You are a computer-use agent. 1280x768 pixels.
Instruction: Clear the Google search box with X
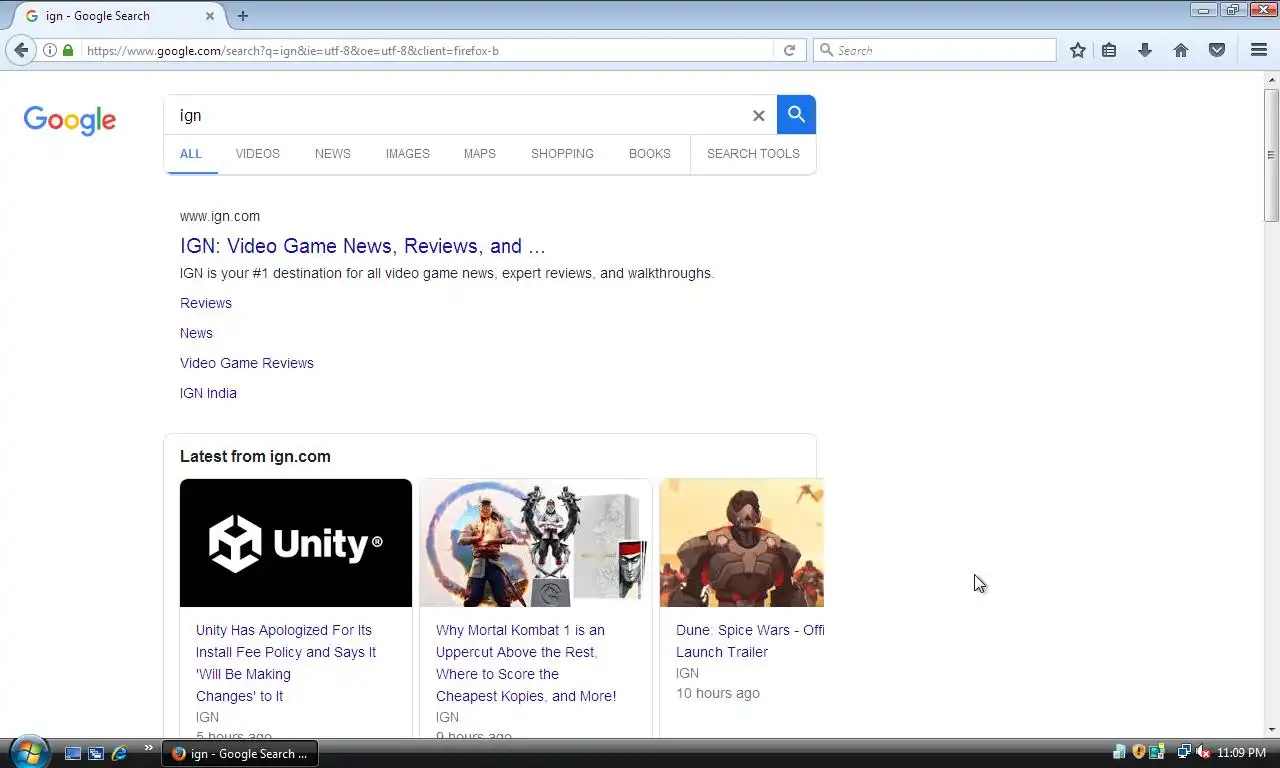pos(758,116)
